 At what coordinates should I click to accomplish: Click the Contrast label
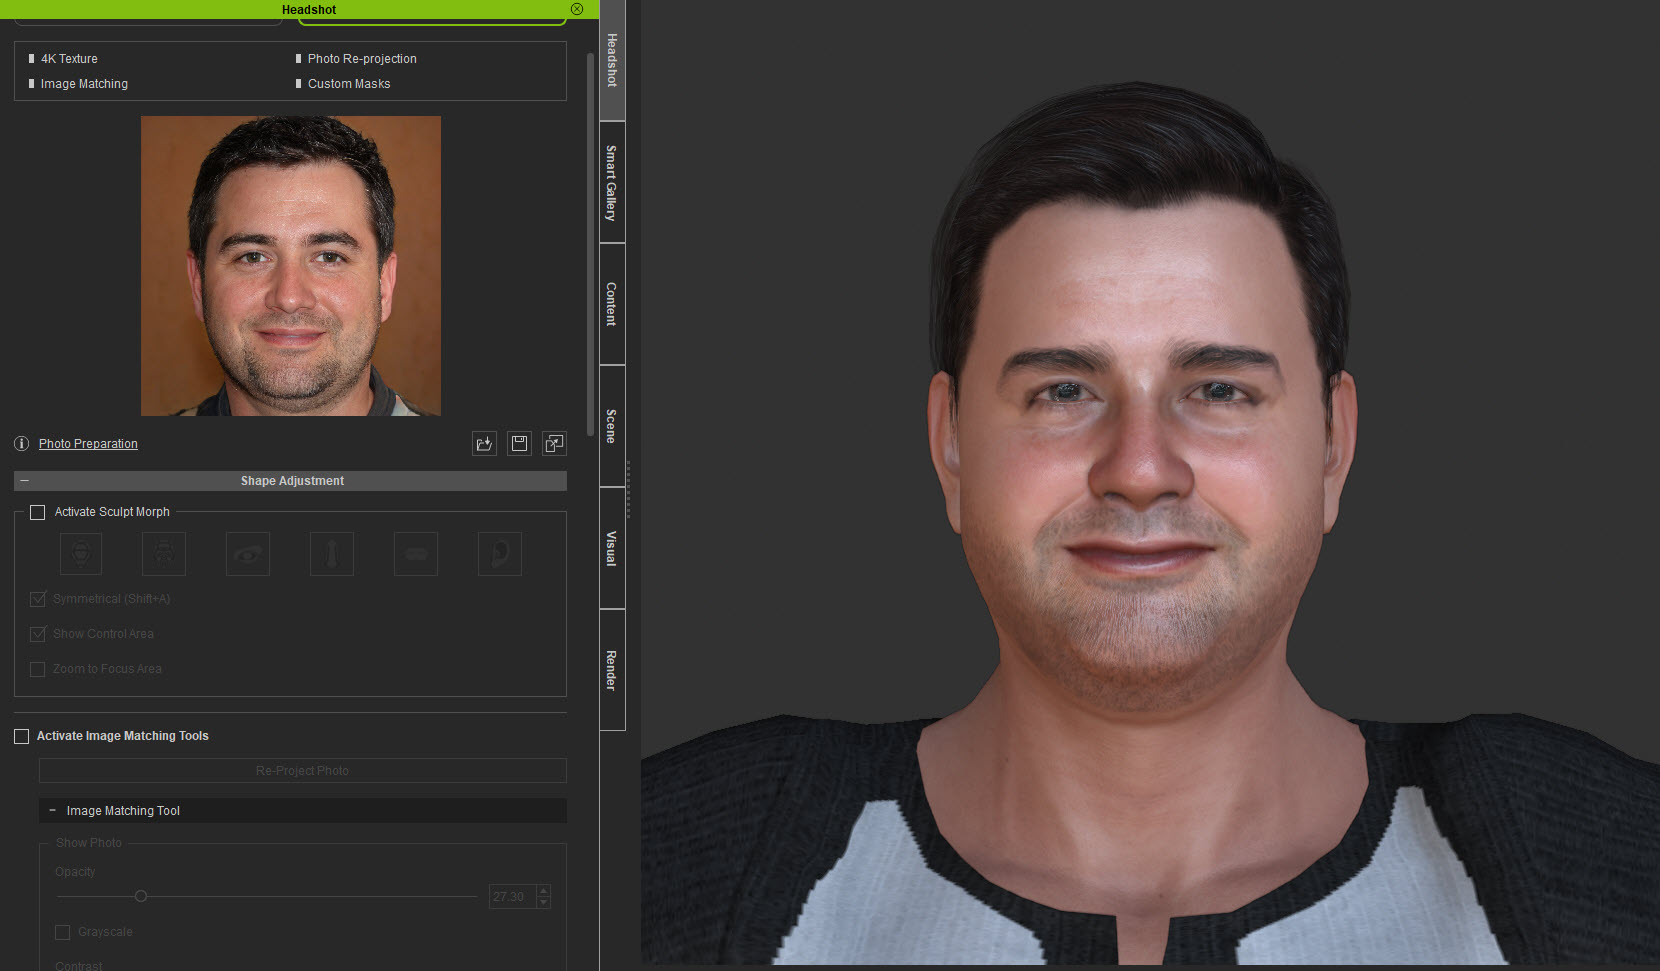[79, 966]
